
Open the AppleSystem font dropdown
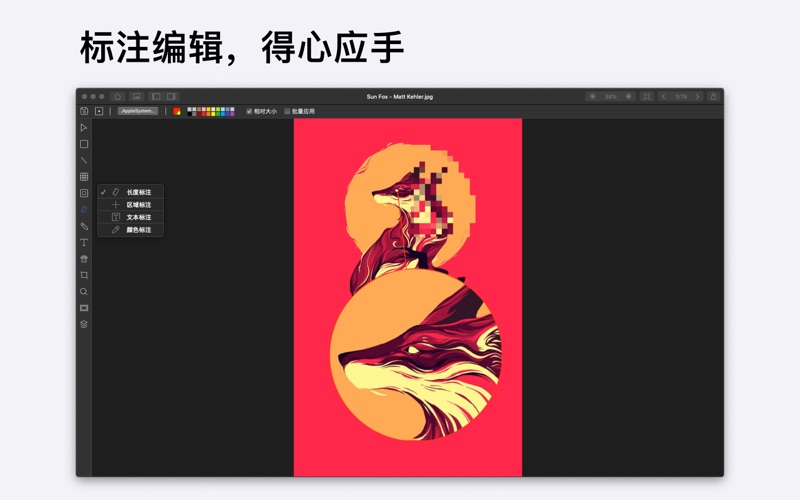[x=138, y=111]
